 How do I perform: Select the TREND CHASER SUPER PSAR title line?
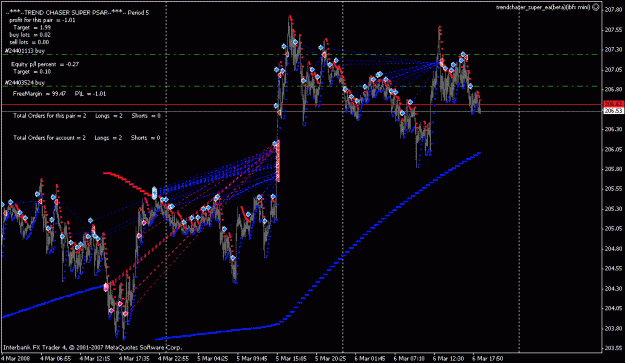tap(77, 13)
